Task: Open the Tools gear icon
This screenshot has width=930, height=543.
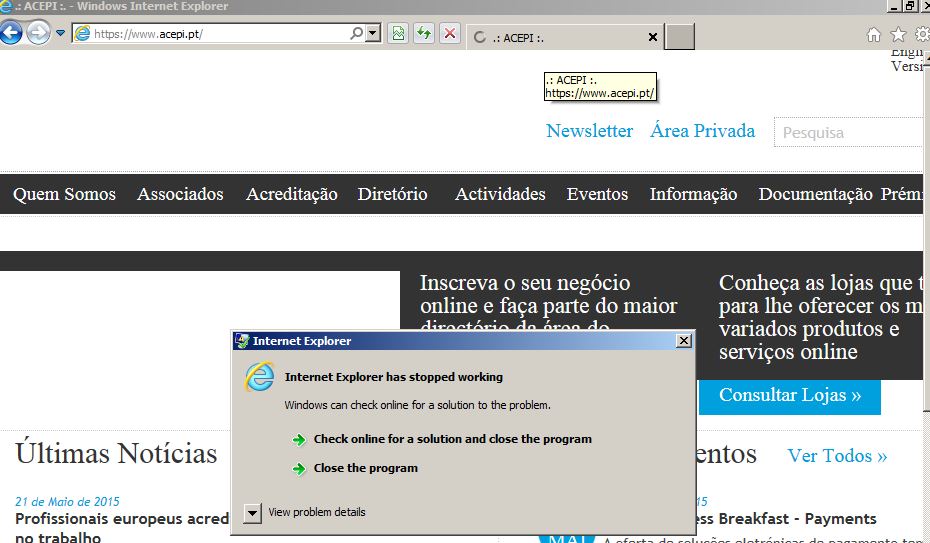Action: 922,35
